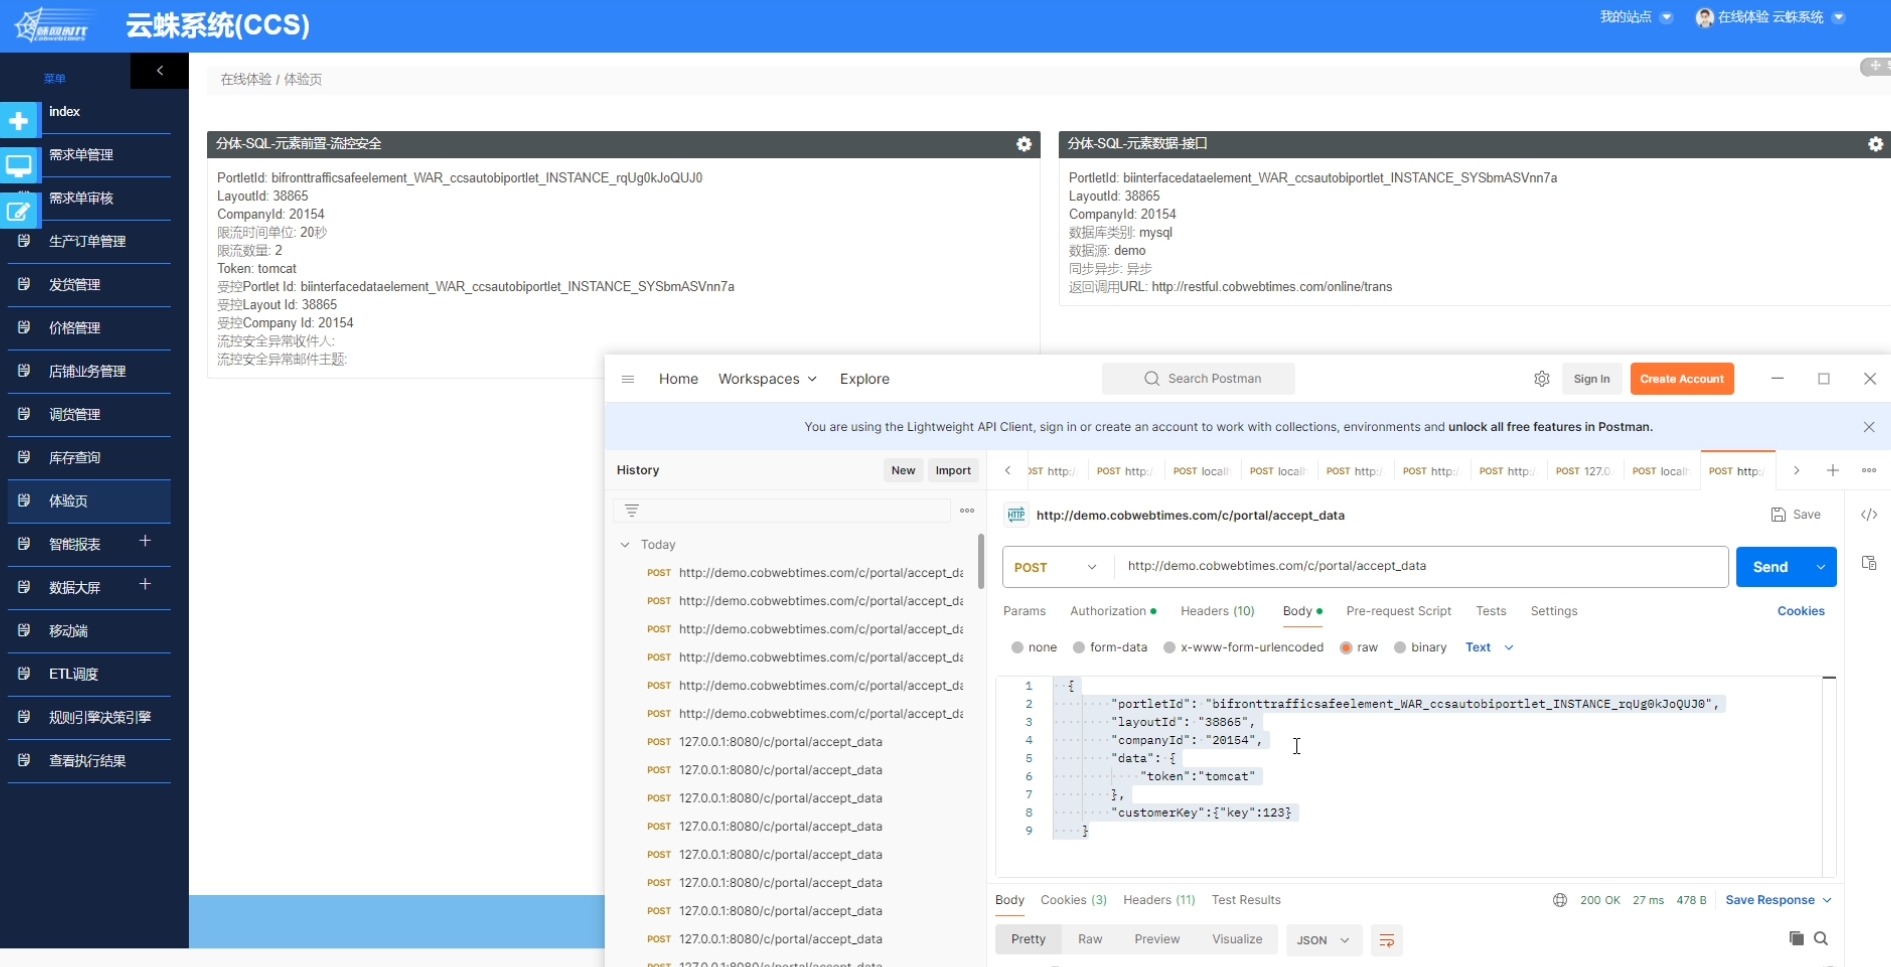Collapse the Today history group
This screenshot has height=967, width=1891.
[625, 545]
